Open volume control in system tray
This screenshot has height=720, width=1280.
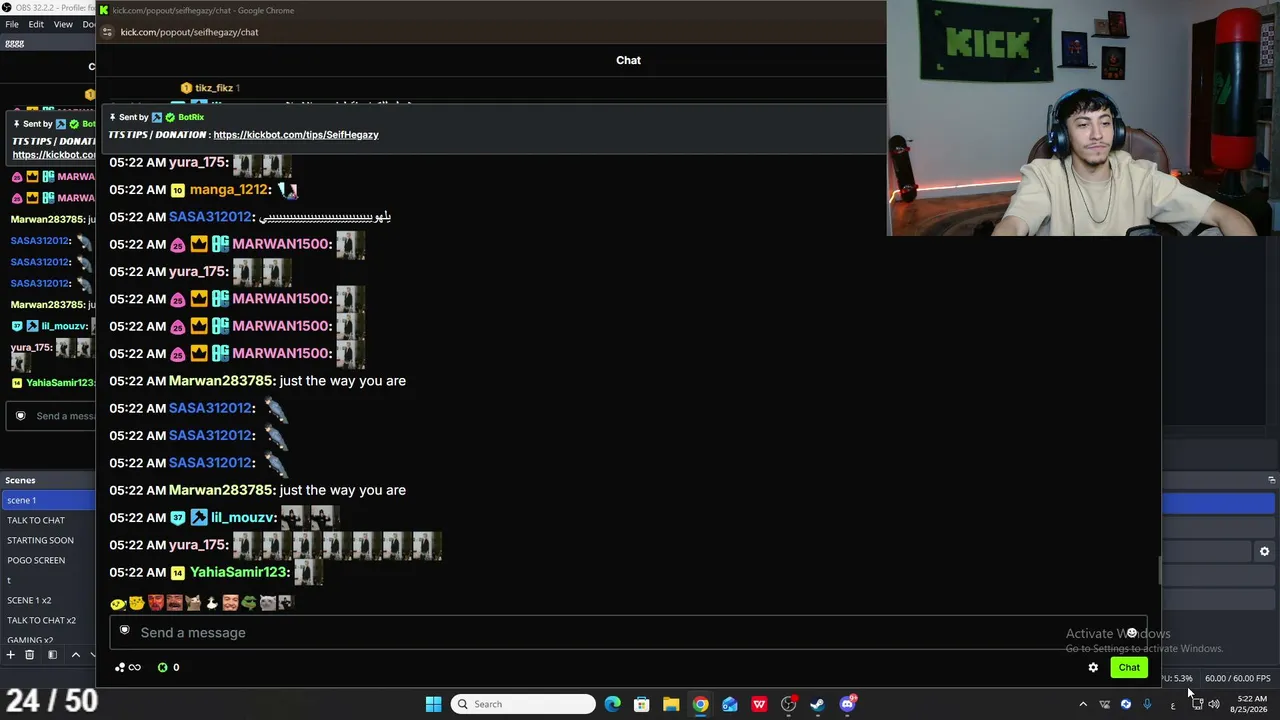(1214, 704)
